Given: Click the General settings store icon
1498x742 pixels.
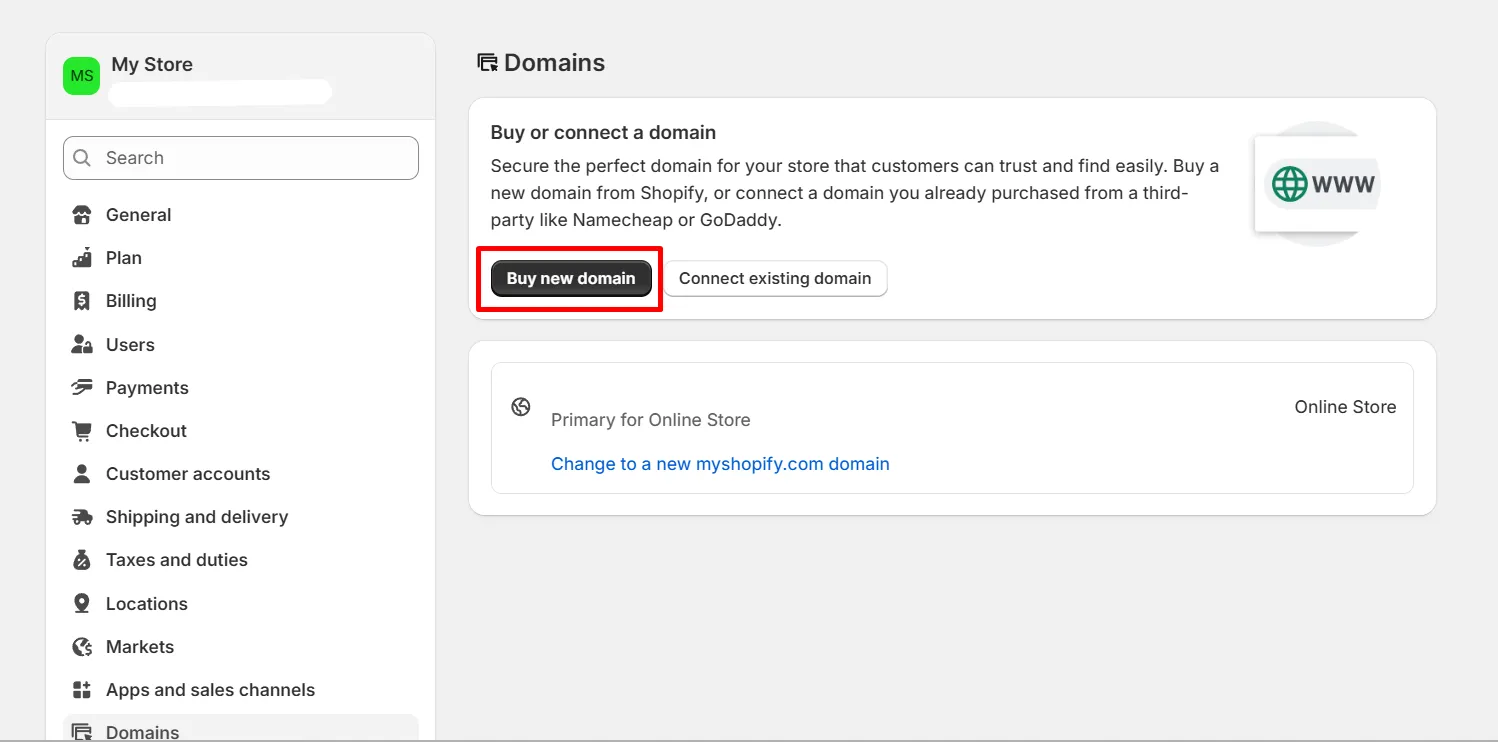Looking at the screenshot, I should [x=82, y=215].
